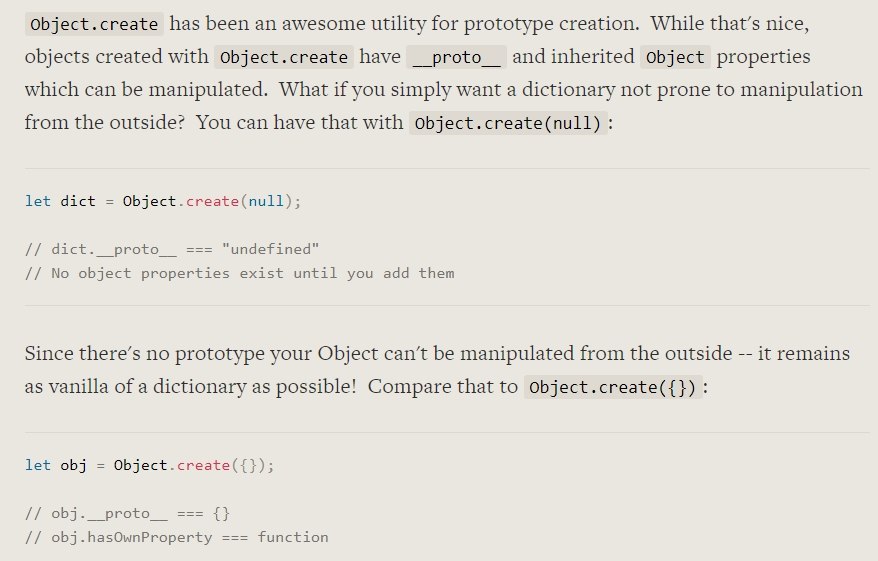Screen dimensions: 878x561
Task: Click the null keyword in the first code block
Action: tap(265, 201)
